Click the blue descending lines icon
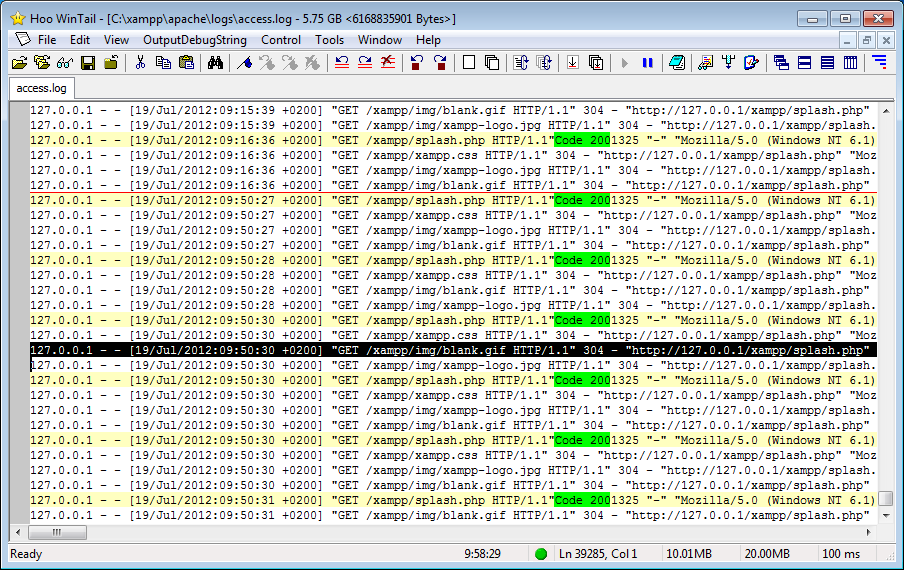 point(879,62)
